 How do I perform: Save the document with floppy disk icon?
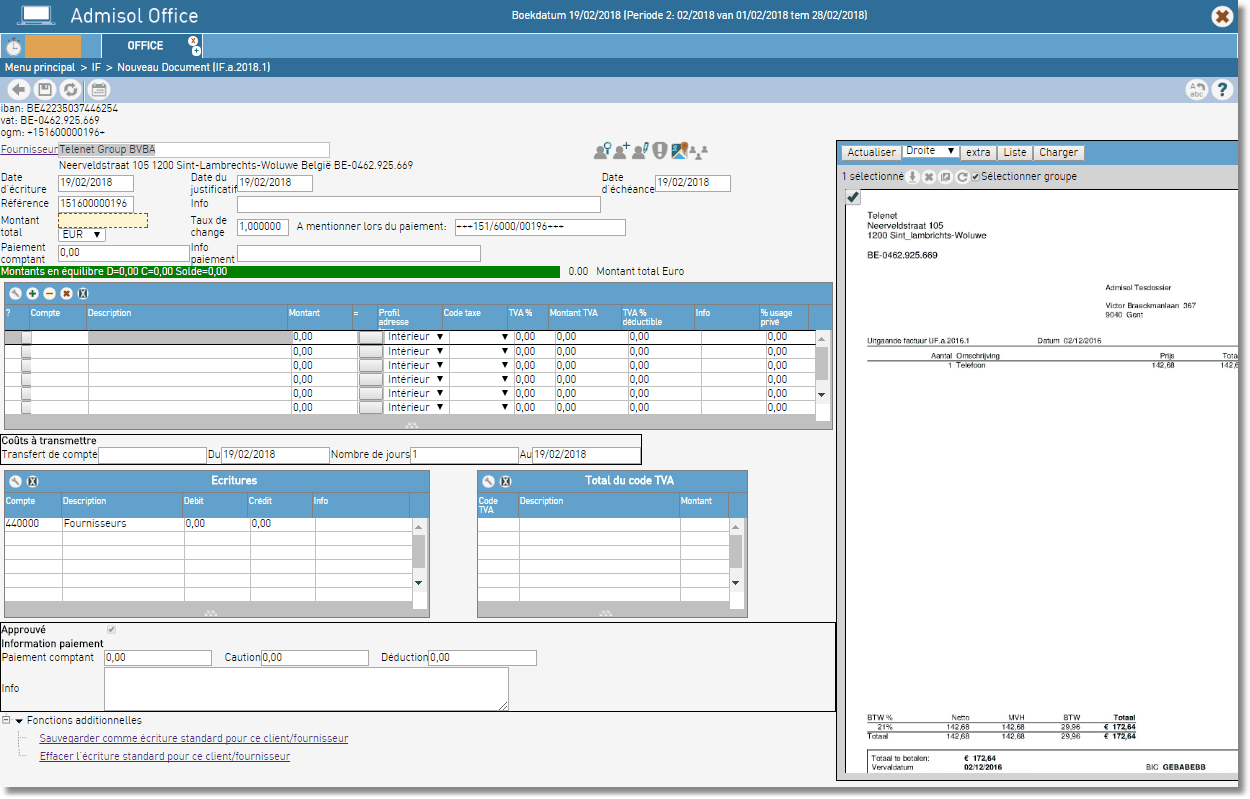pyautogui.click(x=45, y=90)
